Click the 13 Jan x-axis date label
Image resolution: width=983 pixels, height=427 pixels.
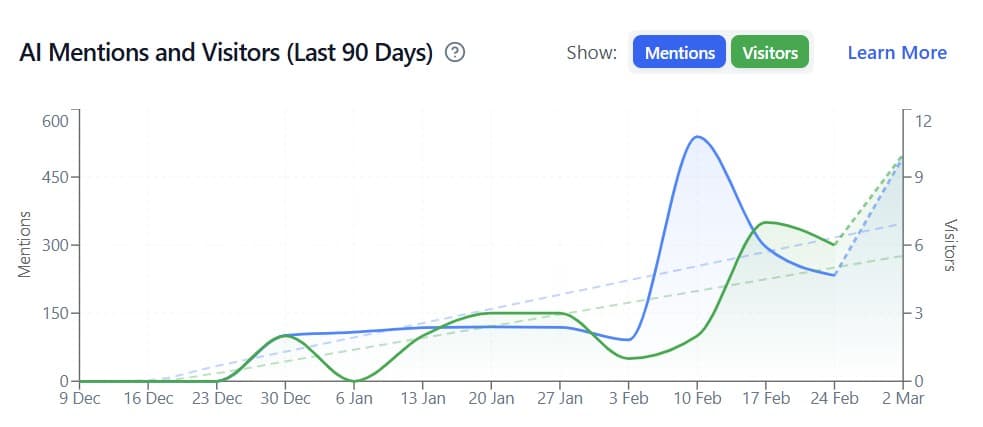422,399
